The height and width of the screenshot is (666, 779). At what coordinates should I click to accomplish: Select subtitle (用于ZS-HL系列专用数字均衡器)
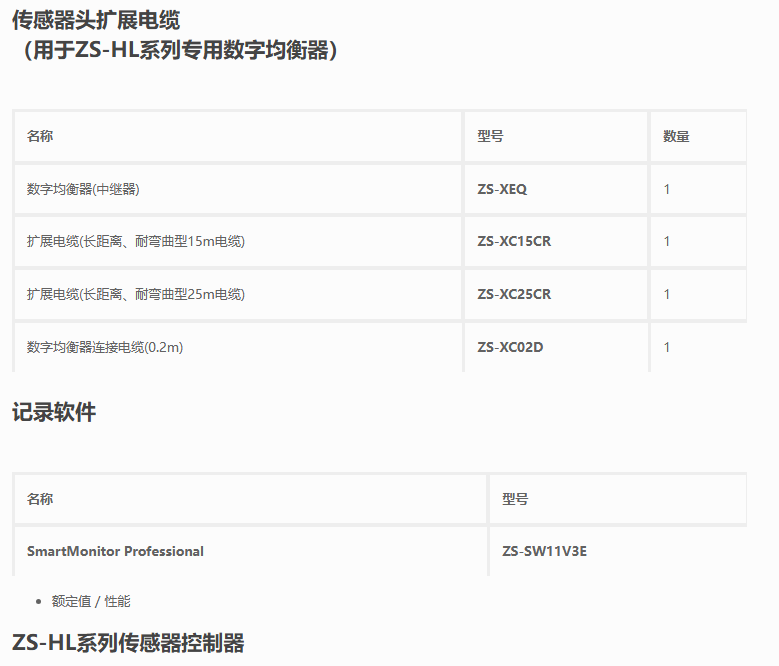click(x=180, y=50)
